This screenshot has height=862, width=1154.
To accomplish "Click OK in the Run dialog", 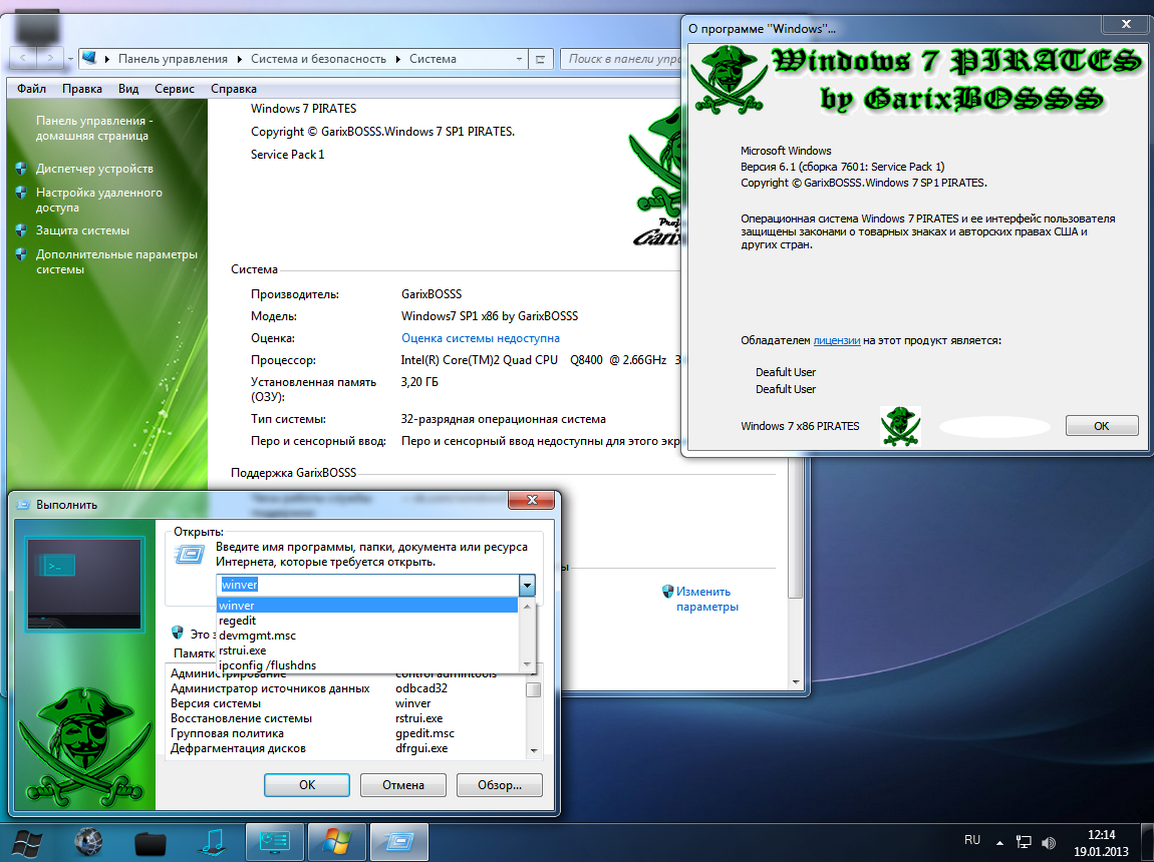I will (x=307, y=785).
